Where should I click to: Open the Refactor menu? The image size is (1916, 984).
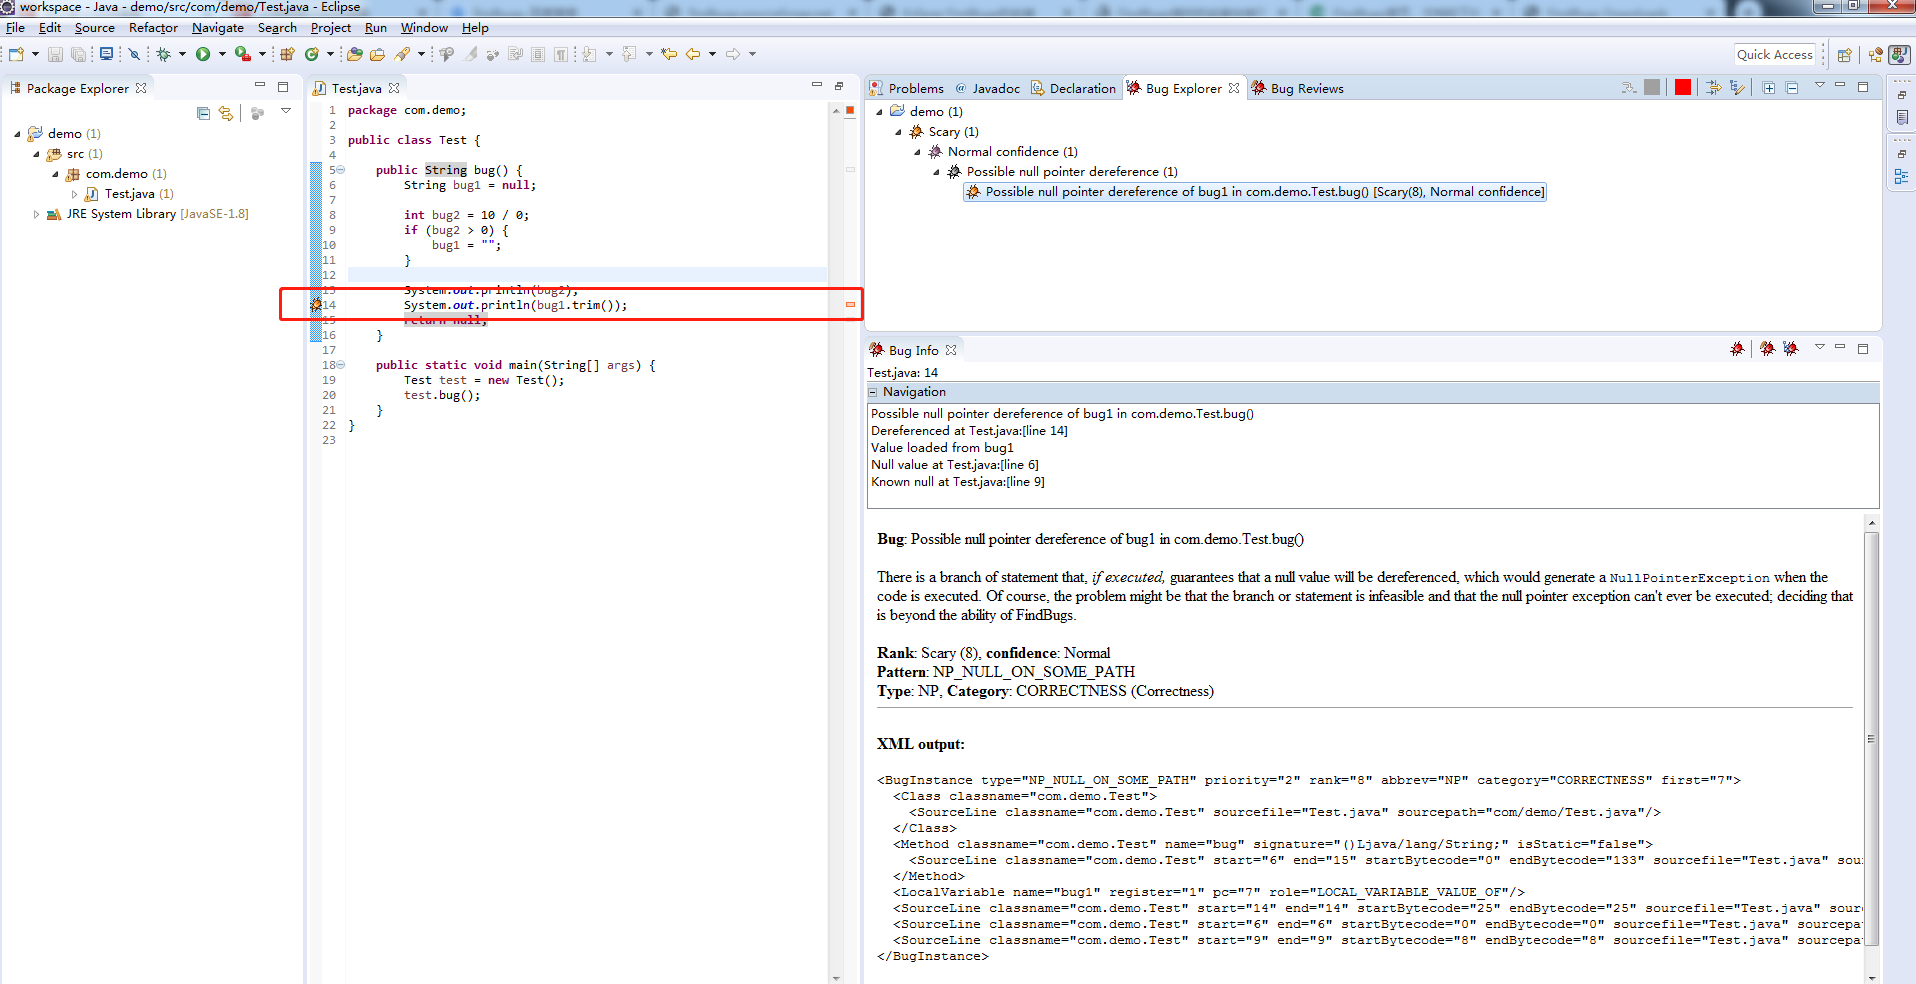(x=152, y=28)
